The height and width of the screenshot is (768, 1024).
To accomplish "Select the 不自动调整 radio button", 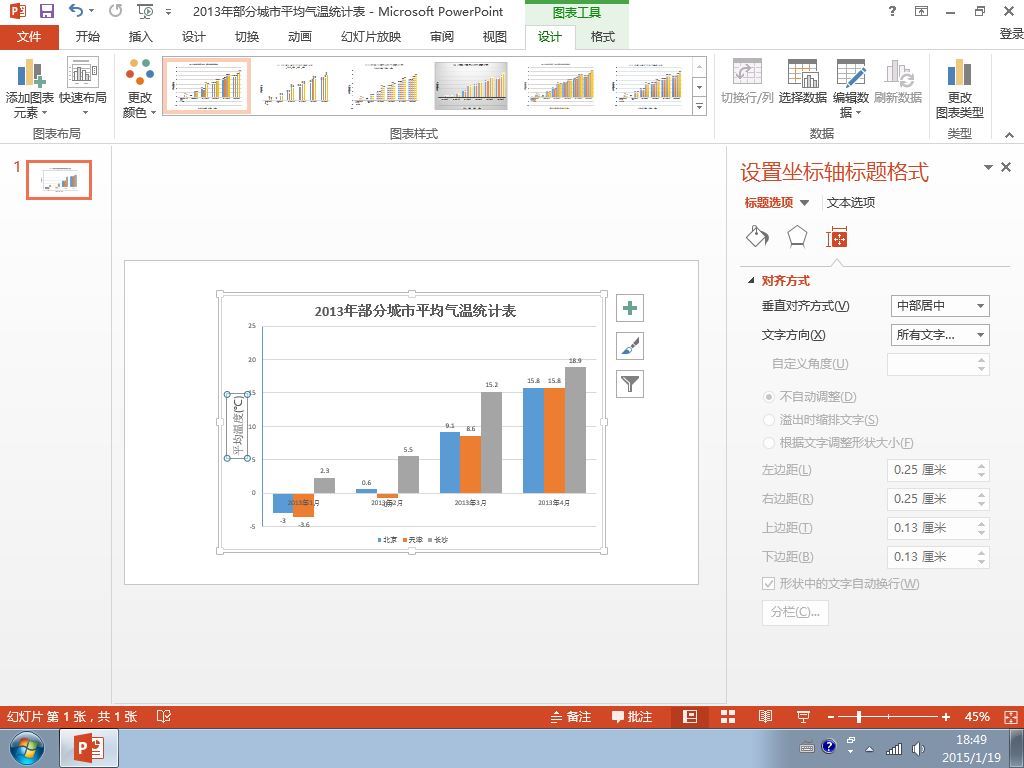I will click(769, 397).
